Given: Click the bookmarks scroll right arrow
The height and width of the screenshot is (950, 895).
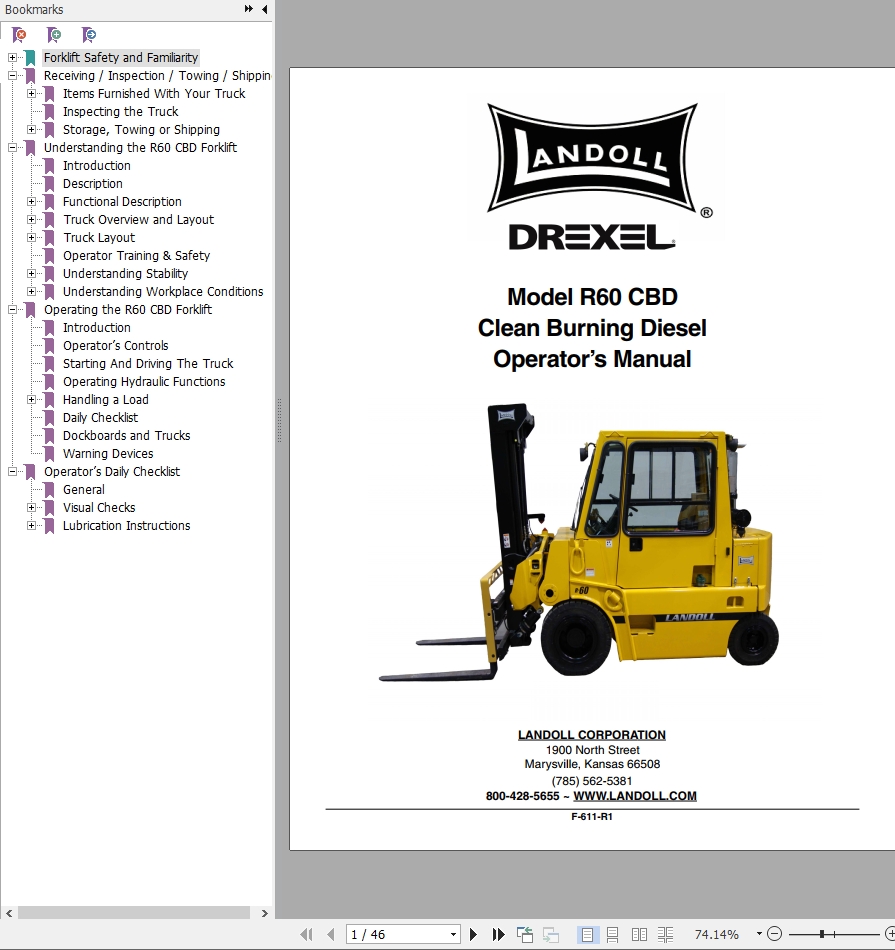Looking at the screenshot, I should 264,913.
